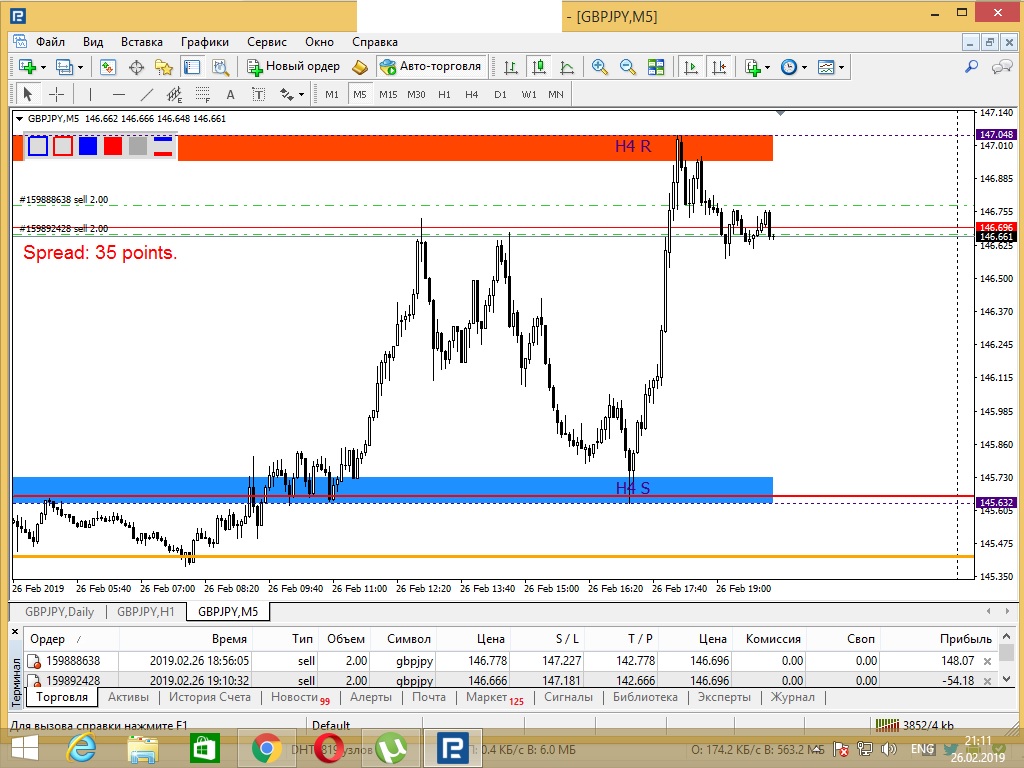Screen dimensions: 1024x768
Task: Select the H4 timeframe button
Action: tap(472, 95)
